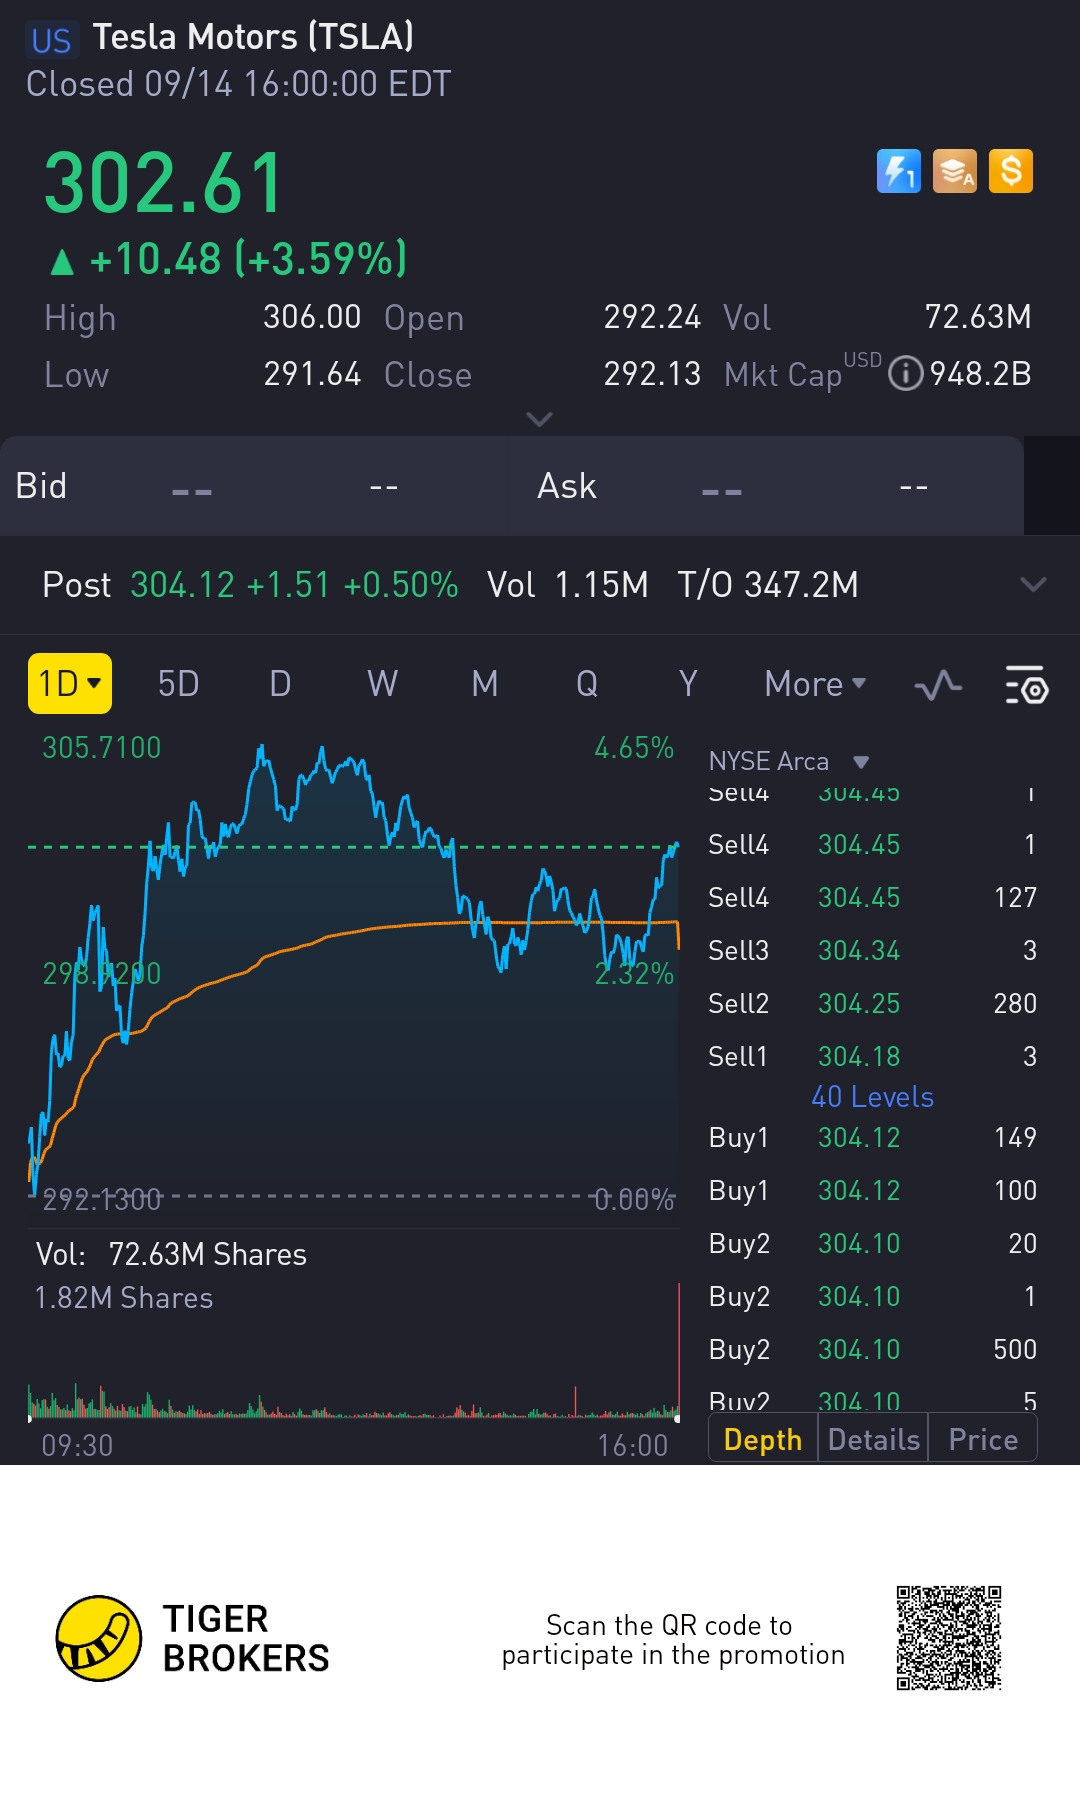Screen dimensions: 1080x1813
Task: Open chart settings list icon
Action: (1026, 686)
